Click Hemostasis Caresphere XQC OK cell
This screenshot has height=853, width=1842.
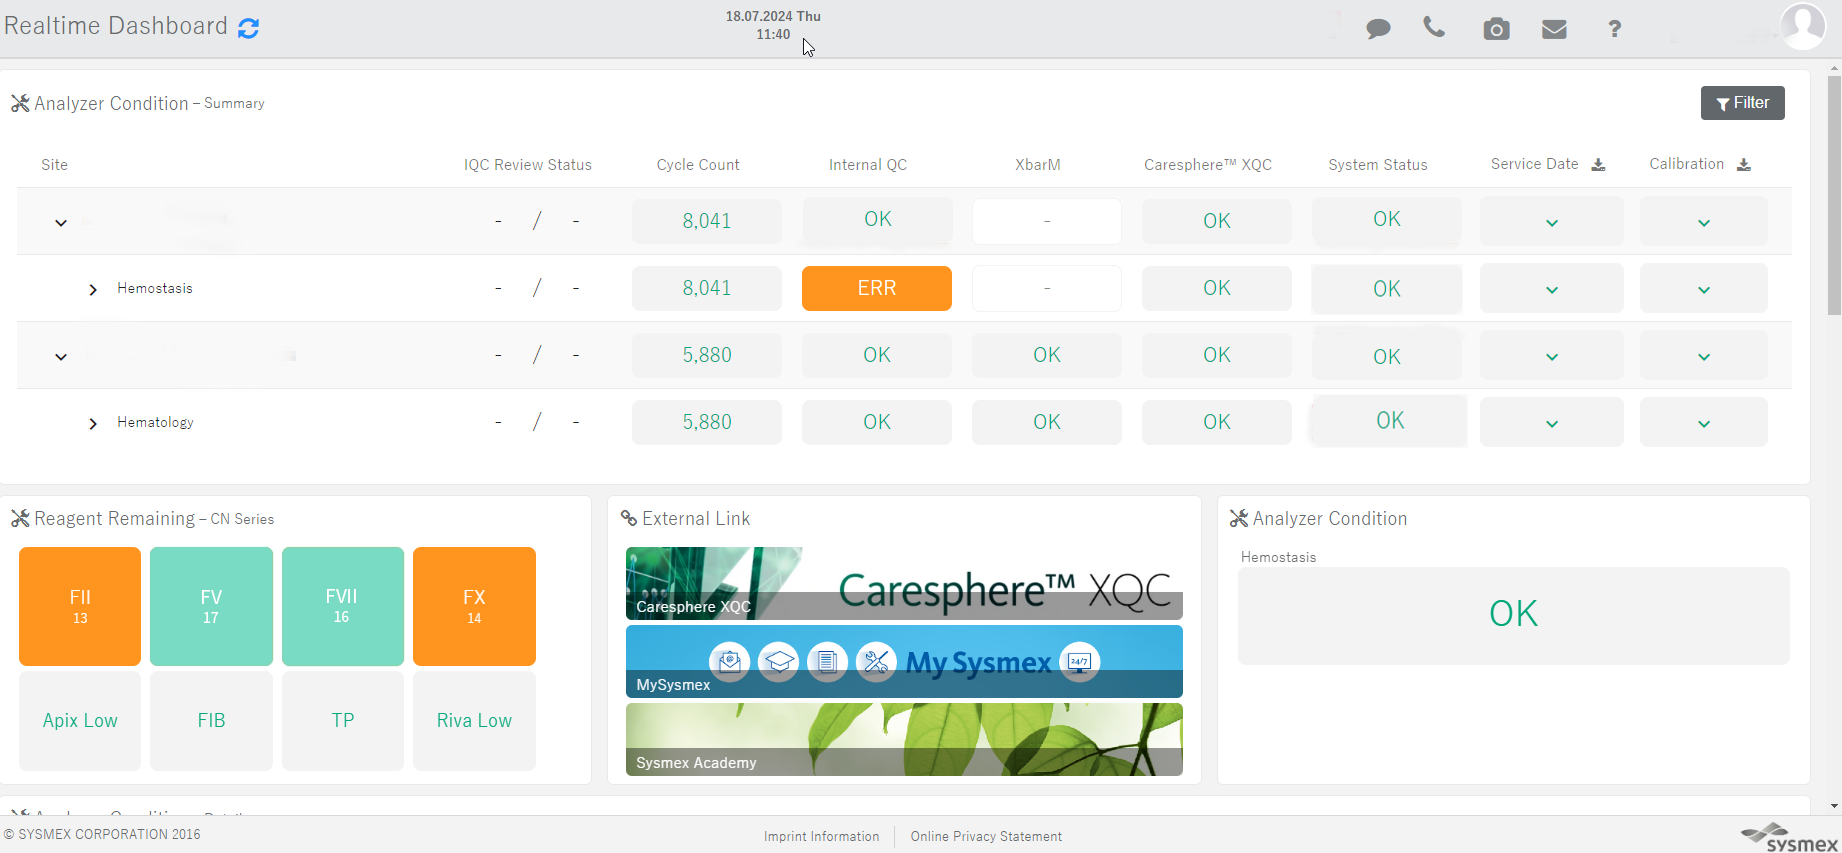point(1217,288)
